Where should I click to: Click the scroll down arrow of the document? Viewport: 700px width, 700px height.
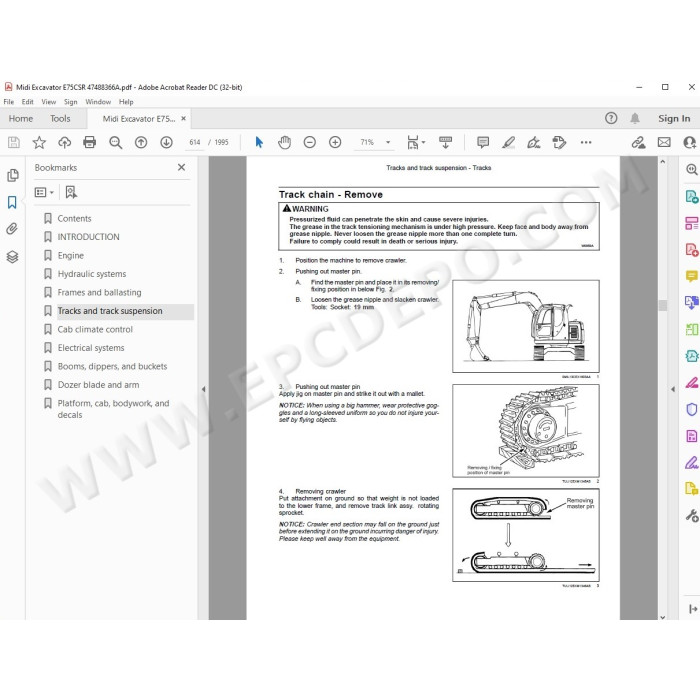coord(662,617)
